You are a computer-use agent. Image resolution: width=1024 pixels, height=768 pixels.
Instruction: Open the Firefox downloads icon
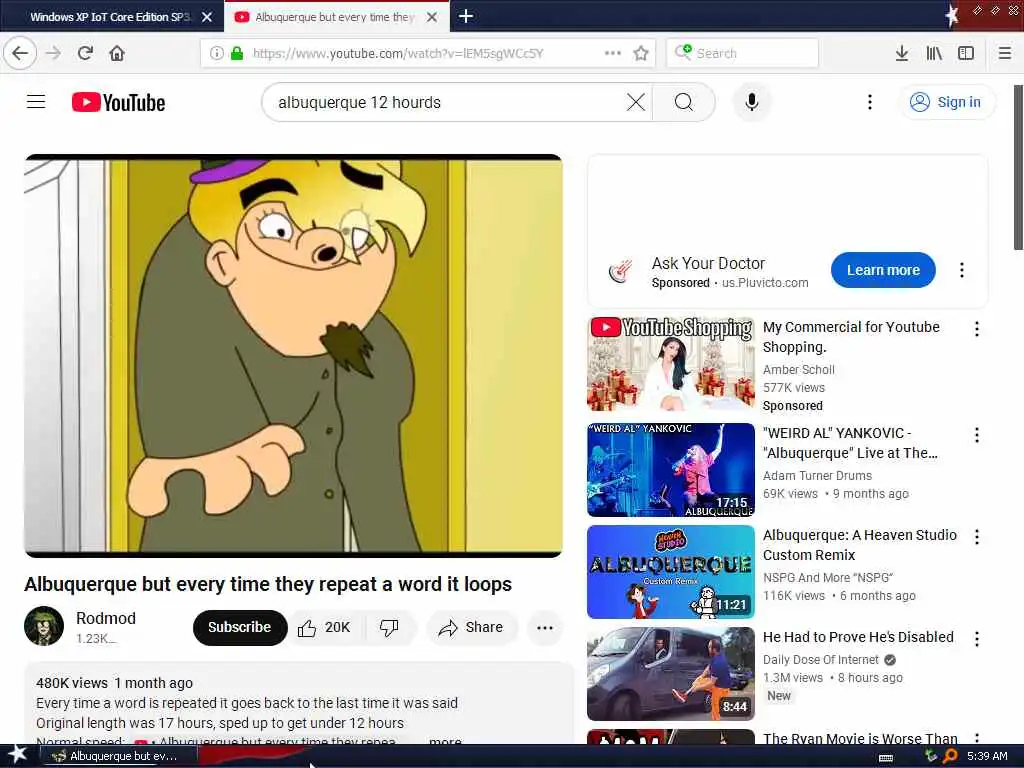pos(902,53)
